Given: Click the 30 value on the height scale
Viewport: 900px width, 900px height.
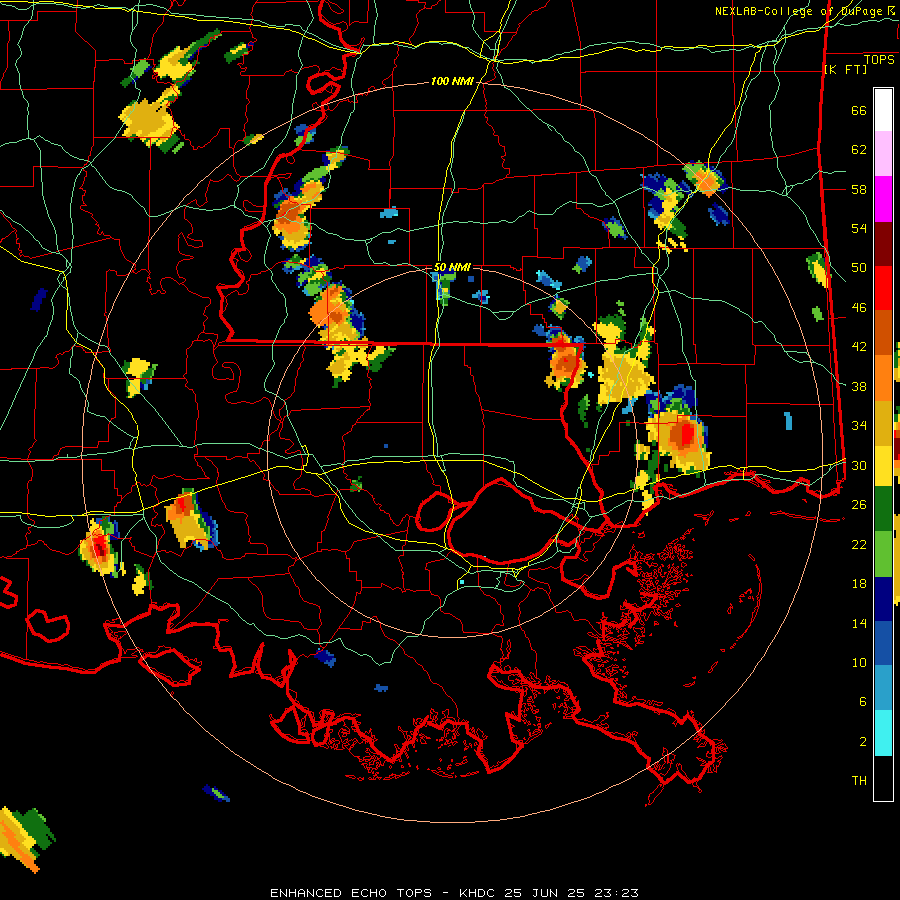Looking at the screenshot, I should (859, 465).
